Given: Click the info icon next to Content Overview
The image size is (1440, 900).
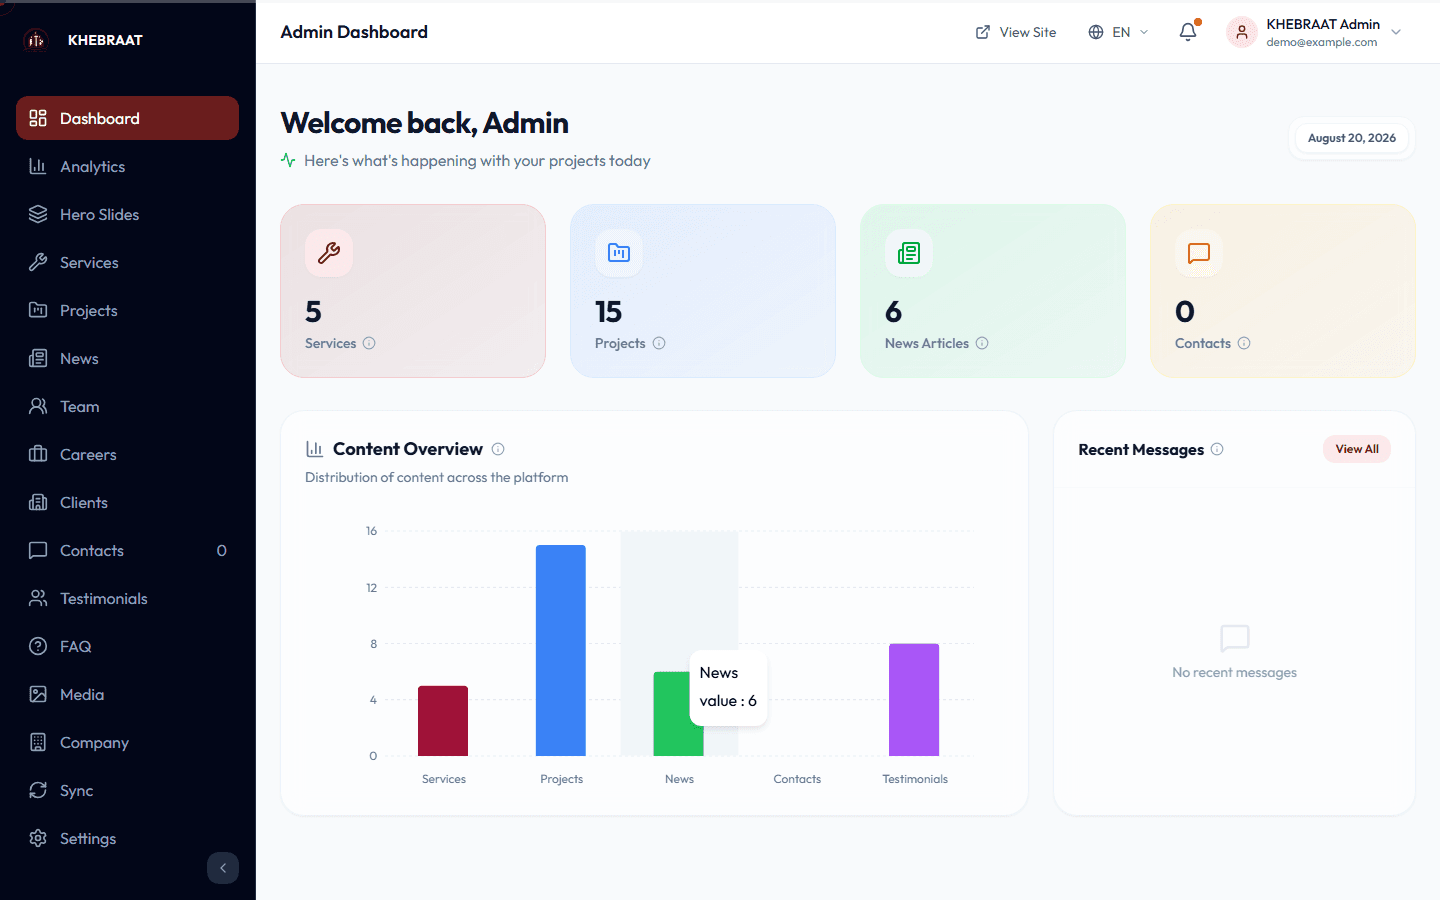Looking at the screenshot, I should 498,449.
